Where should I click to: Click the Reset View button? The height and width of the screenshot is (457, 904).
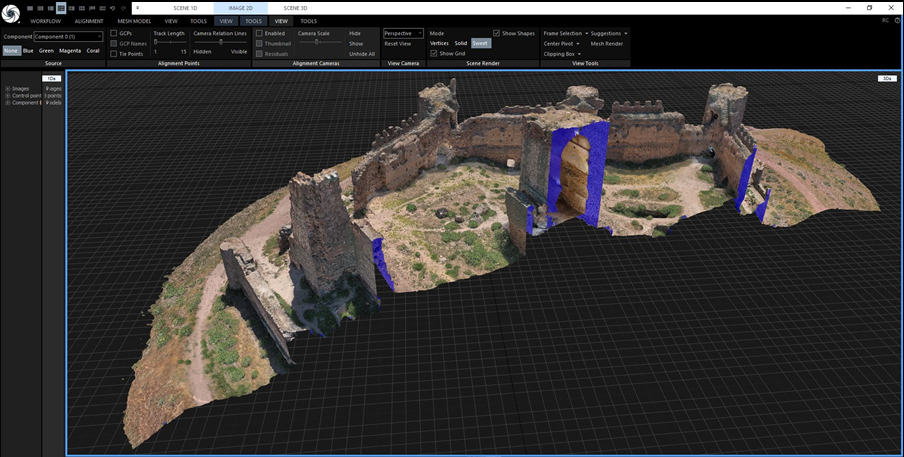(x=398, y=44)
